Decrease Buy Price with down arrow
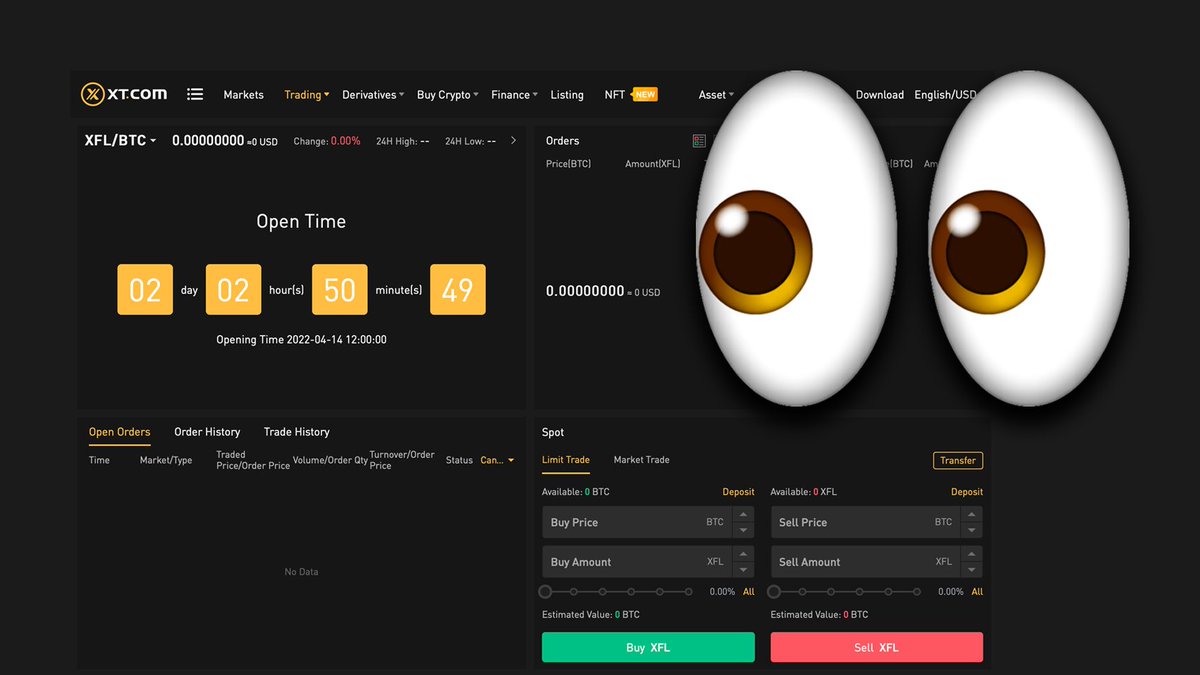Image resolution: width=1200 pixels, height=675 pixels. (743, 530)
